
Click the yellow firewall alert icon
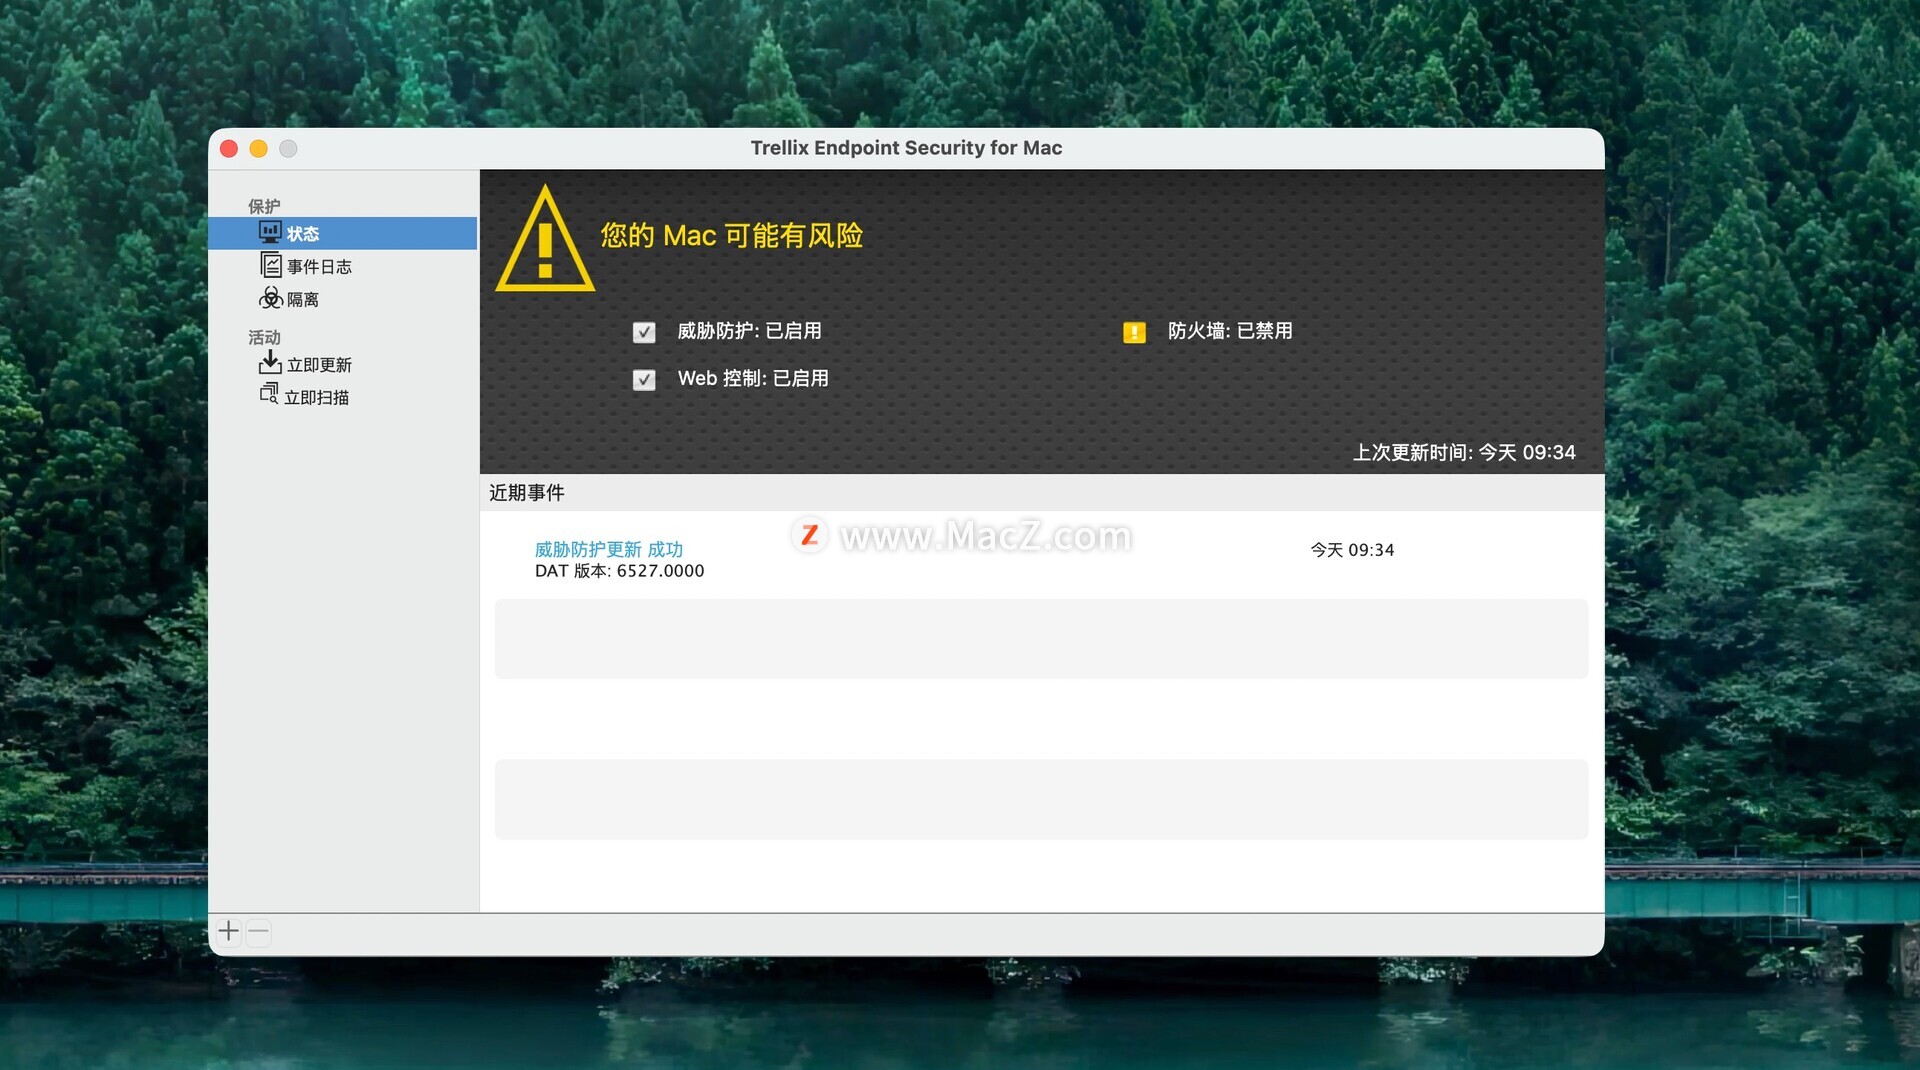tap(1134, 332)
